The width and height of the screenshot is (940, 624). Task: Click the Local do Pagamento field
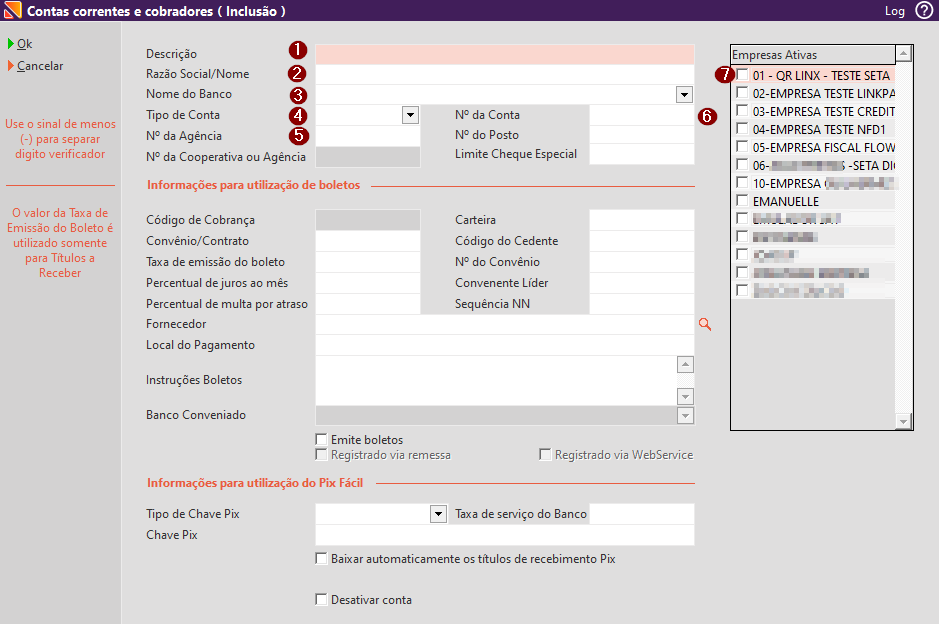pyautogui.click(x=505, y=345)
